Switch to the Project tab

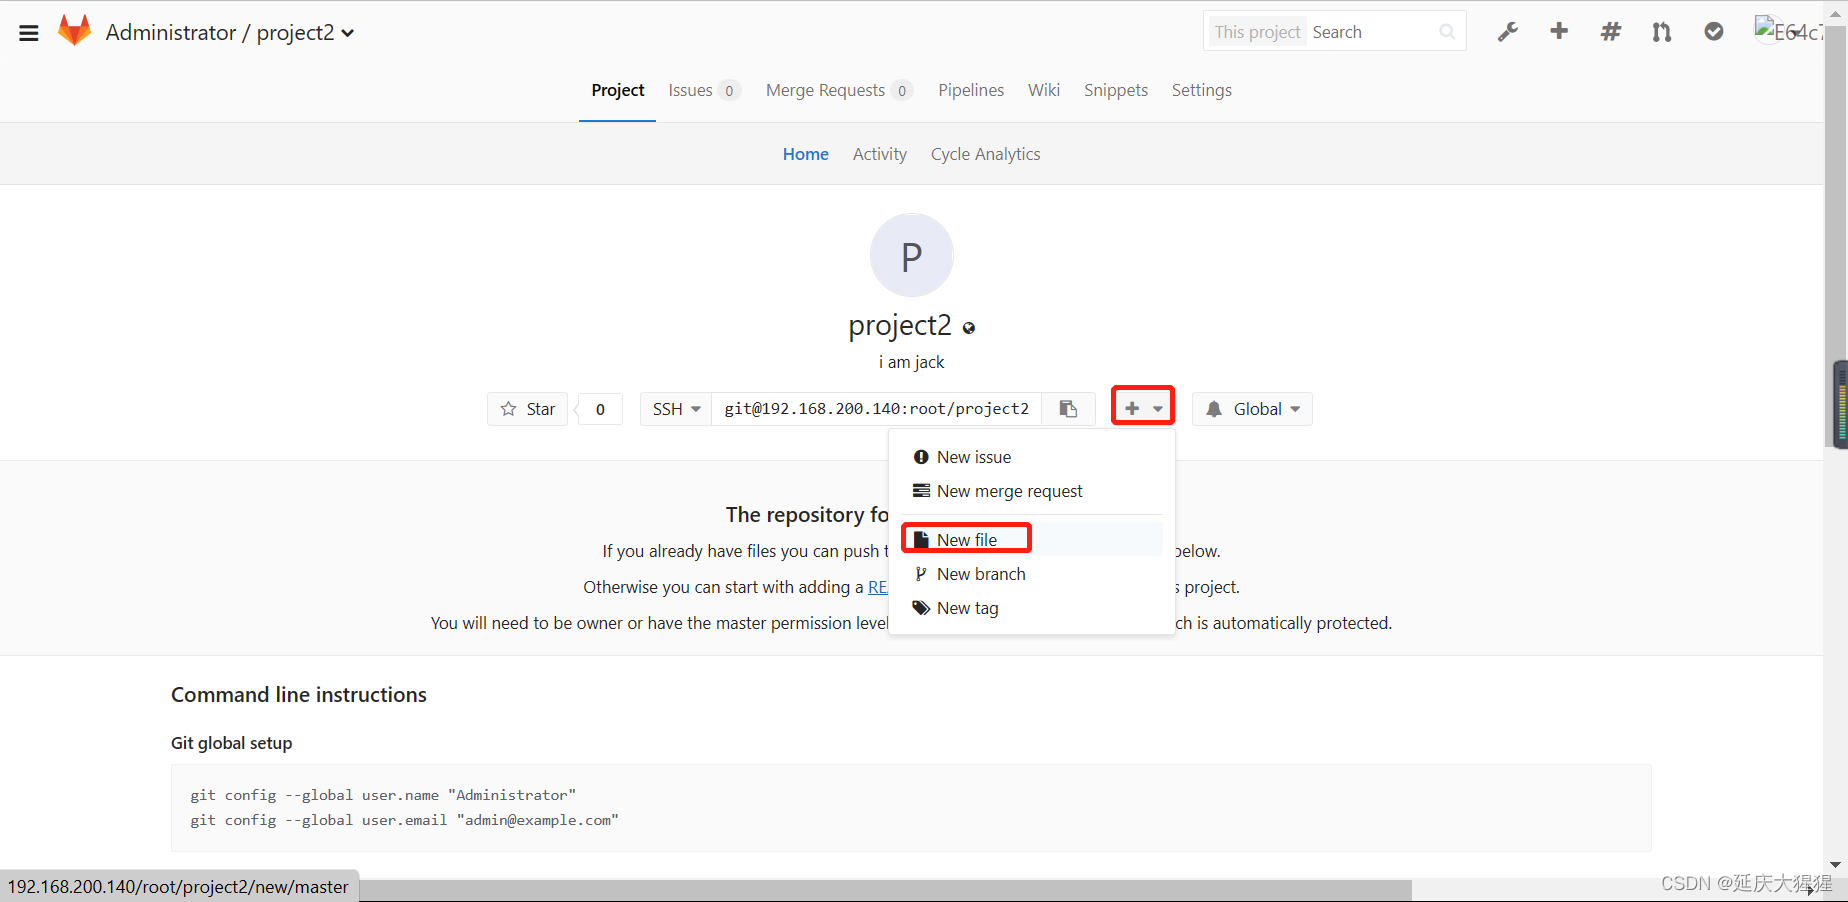pos(617,90)
